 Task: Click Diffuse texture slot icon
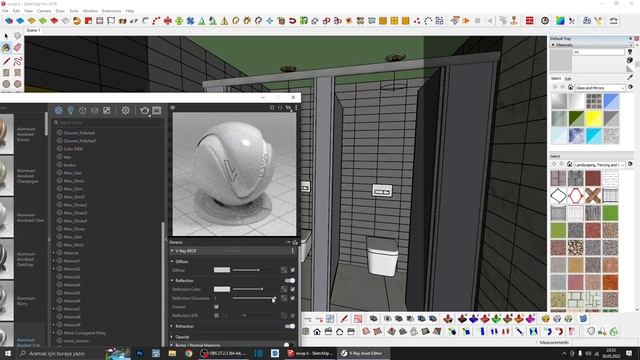pyautogui.click(x=284, y=270)
